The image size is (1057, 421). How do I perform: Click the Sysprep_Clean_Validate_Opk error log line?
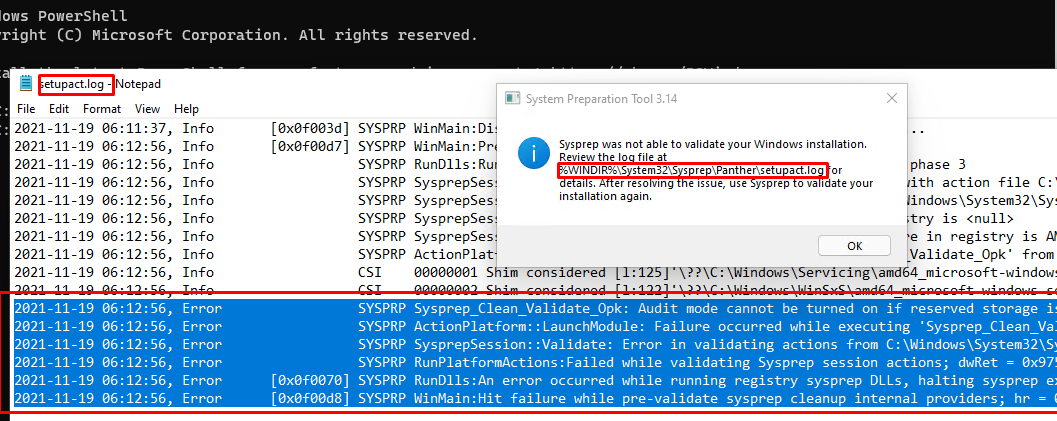point(535,309)
